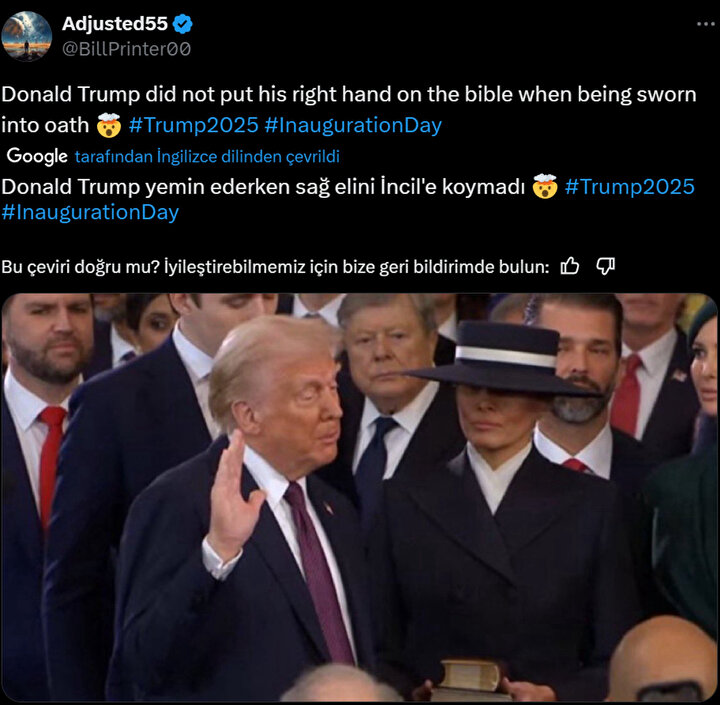Open #Trump2025 hashtag in Turkish translation

coord(630,186)
